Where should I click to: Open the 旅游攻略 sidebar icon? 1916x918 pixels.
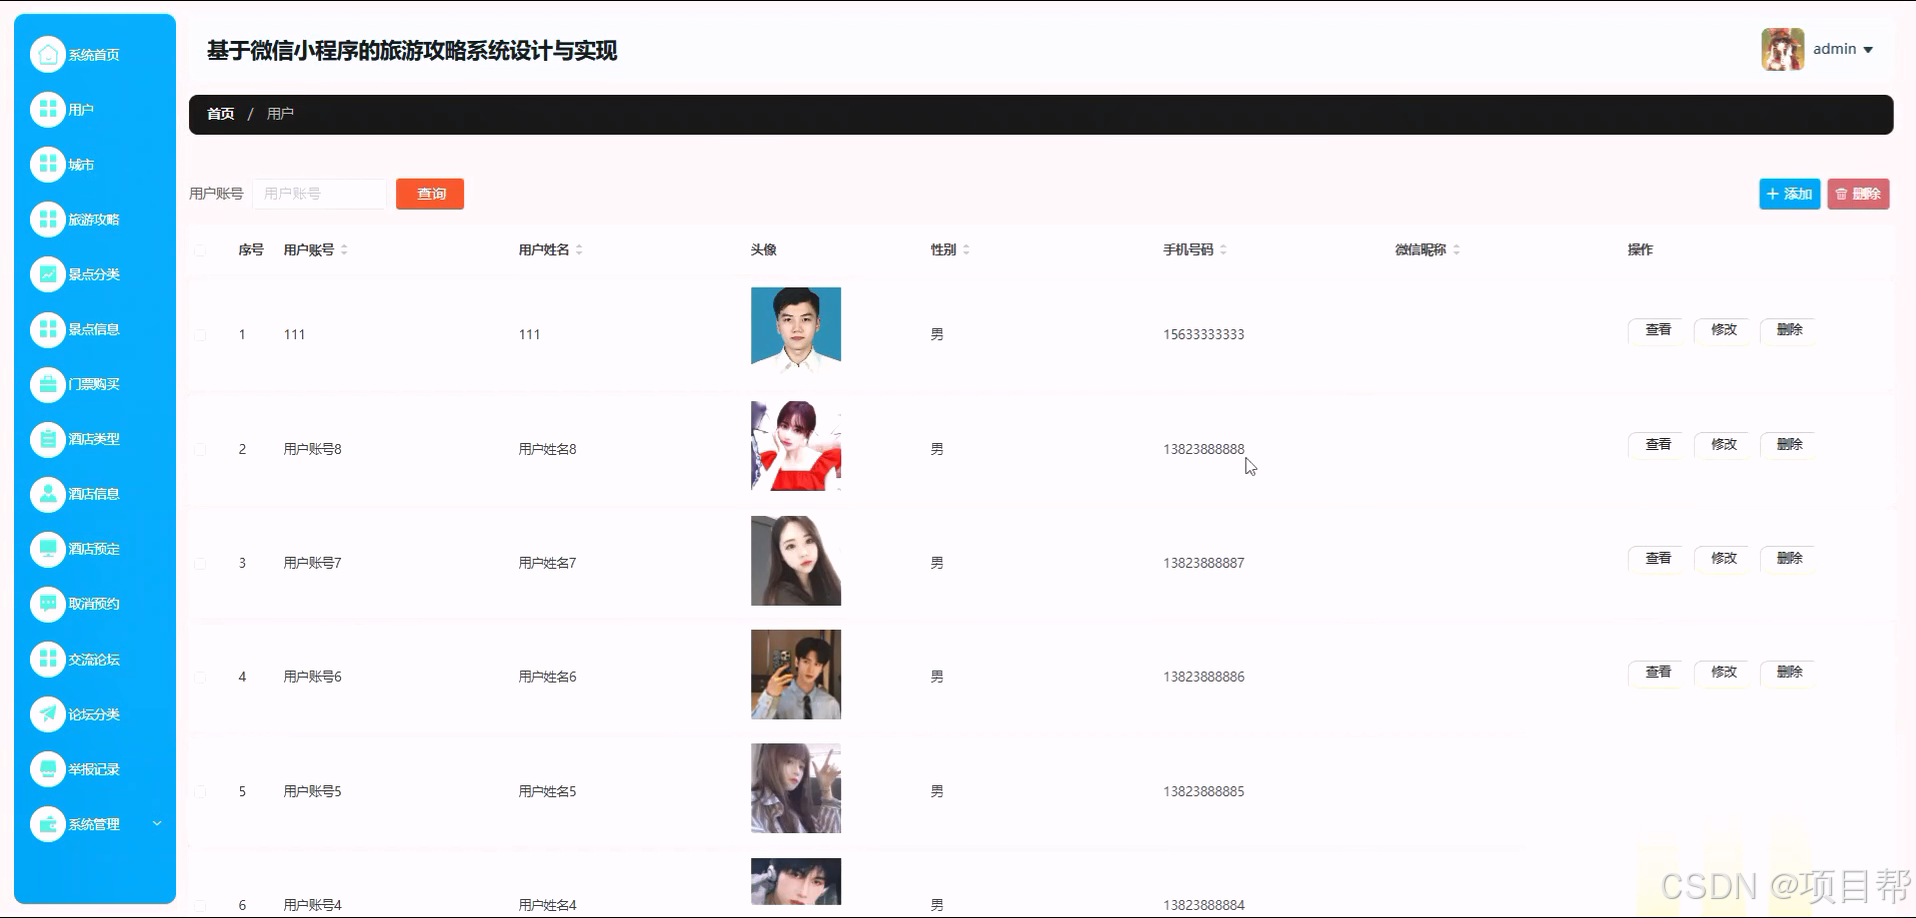tap(47, 219)
